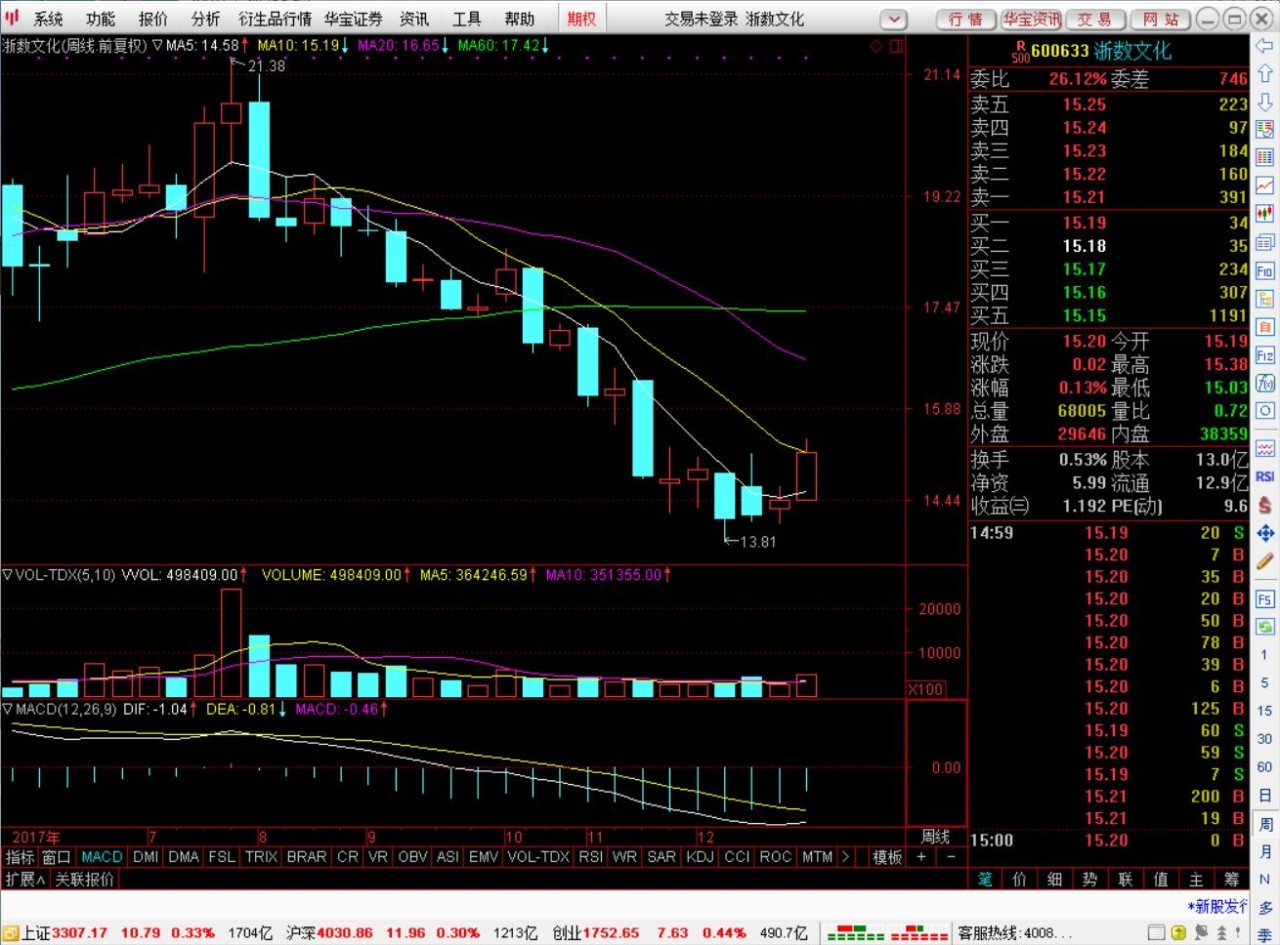This screenshot has height=945, width=1280.
Task: Click the 周线 period selector label
Action: [x=935, y=836]
